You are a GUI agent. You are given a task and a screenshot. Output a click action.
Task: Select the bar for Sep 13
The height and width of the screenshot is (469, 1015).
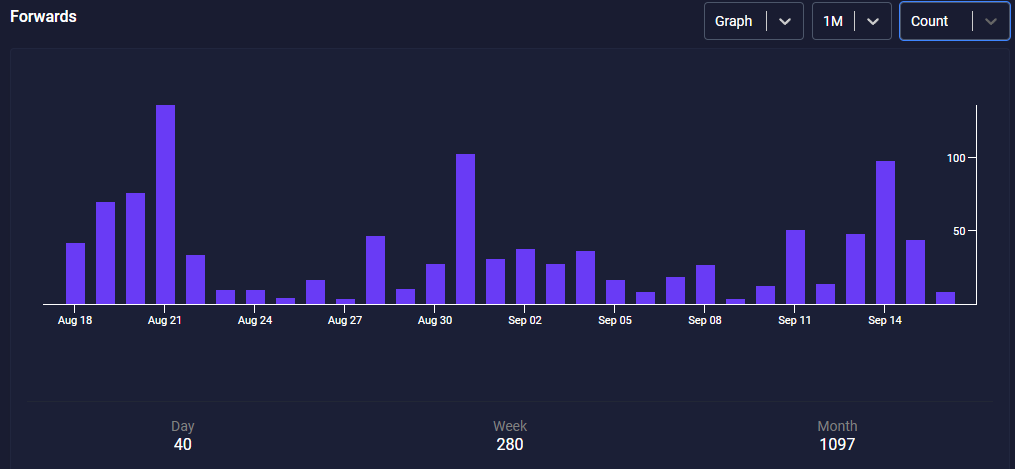point(855,268)
